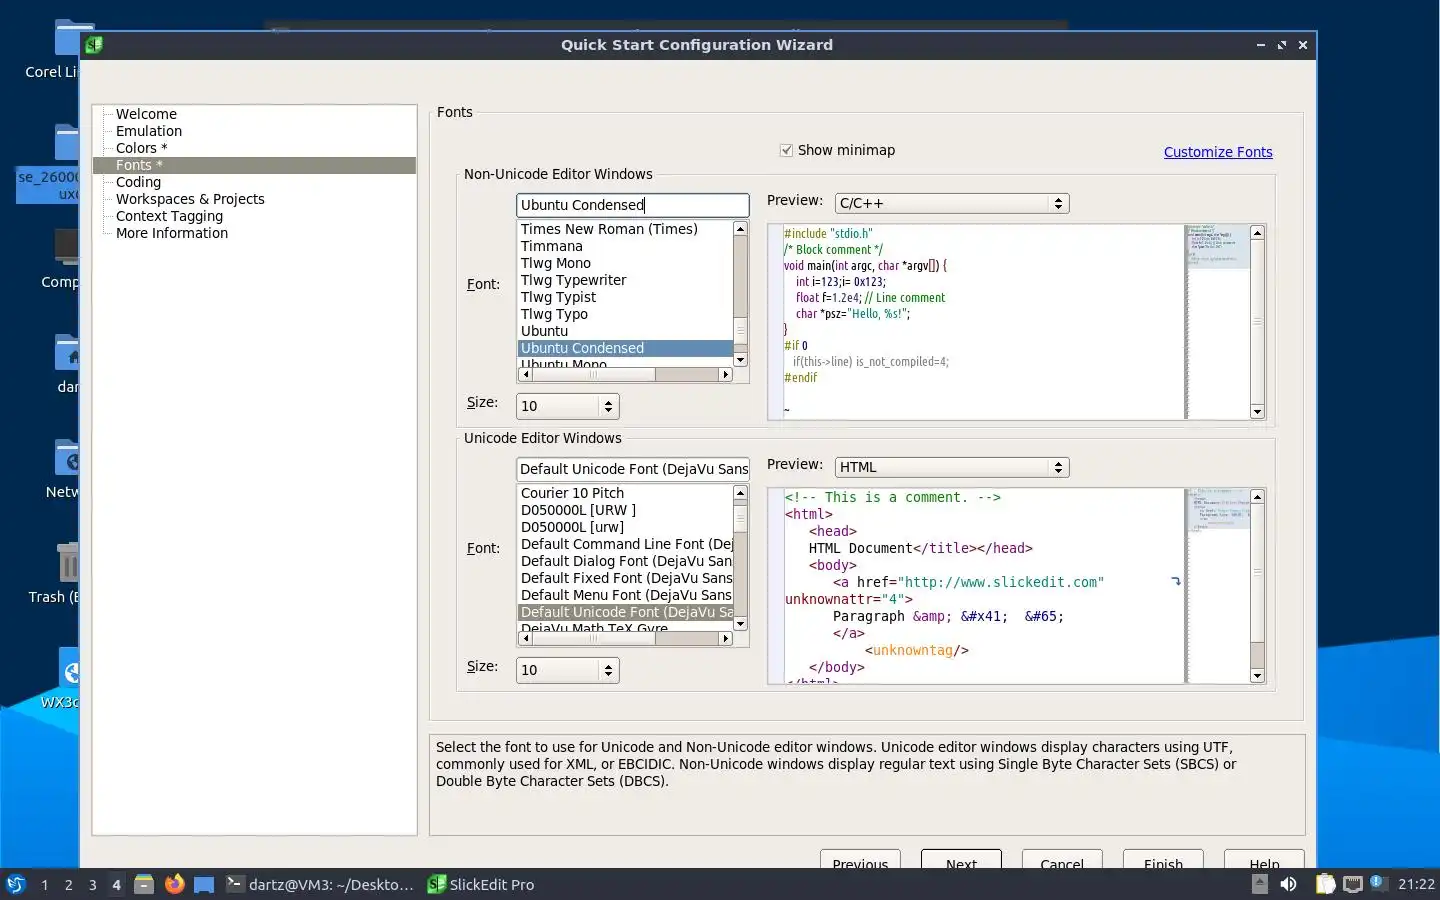The width and height of the screenshot is (1440, 900).
Task: Click the HTML preview minimap
Action: click(1218, 585)
